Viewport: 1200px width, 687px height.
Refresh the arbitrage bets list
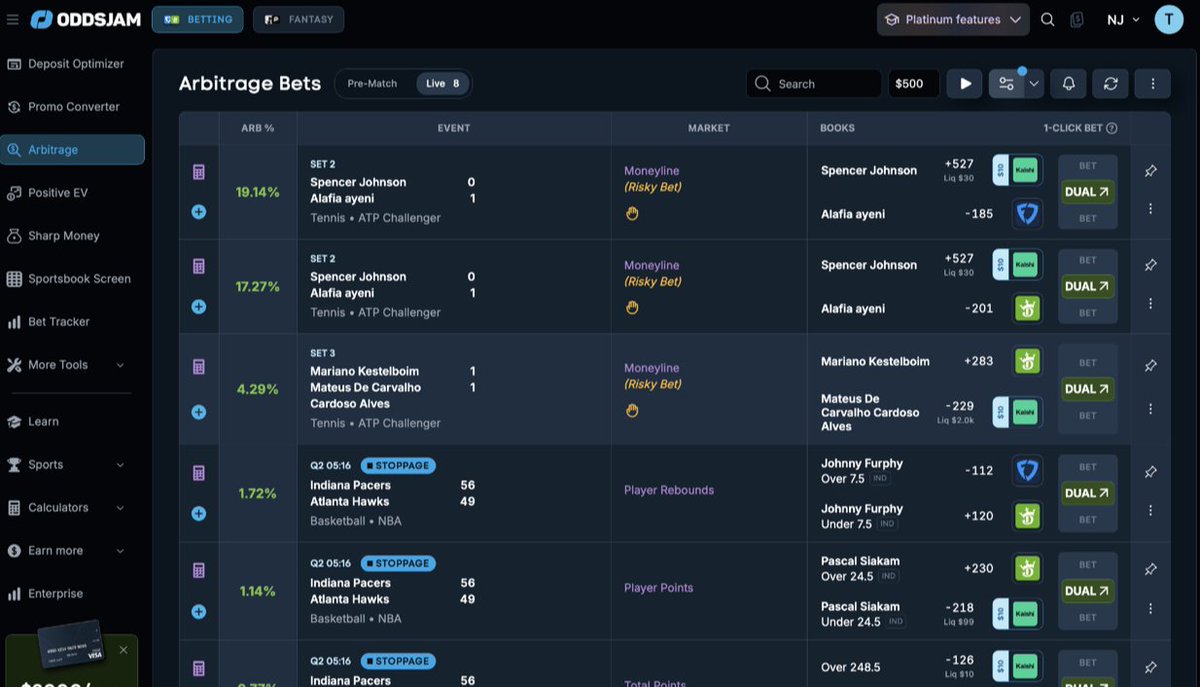tap(1110, 84)
